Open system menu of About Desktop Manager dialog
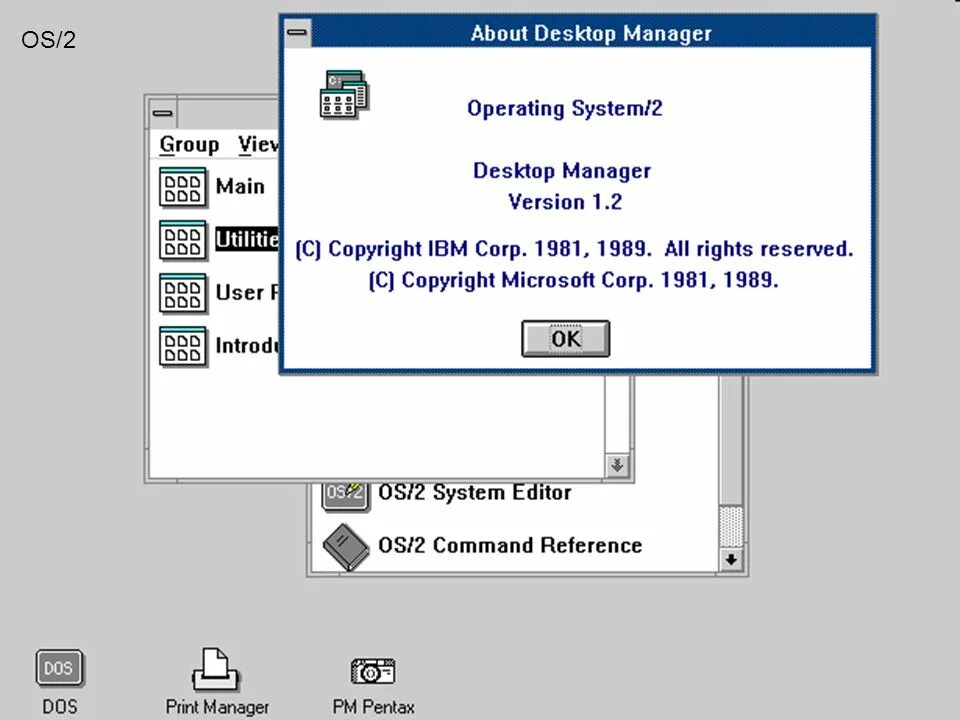960x720 pixels. pyautogui.click(x=298, y=32)
